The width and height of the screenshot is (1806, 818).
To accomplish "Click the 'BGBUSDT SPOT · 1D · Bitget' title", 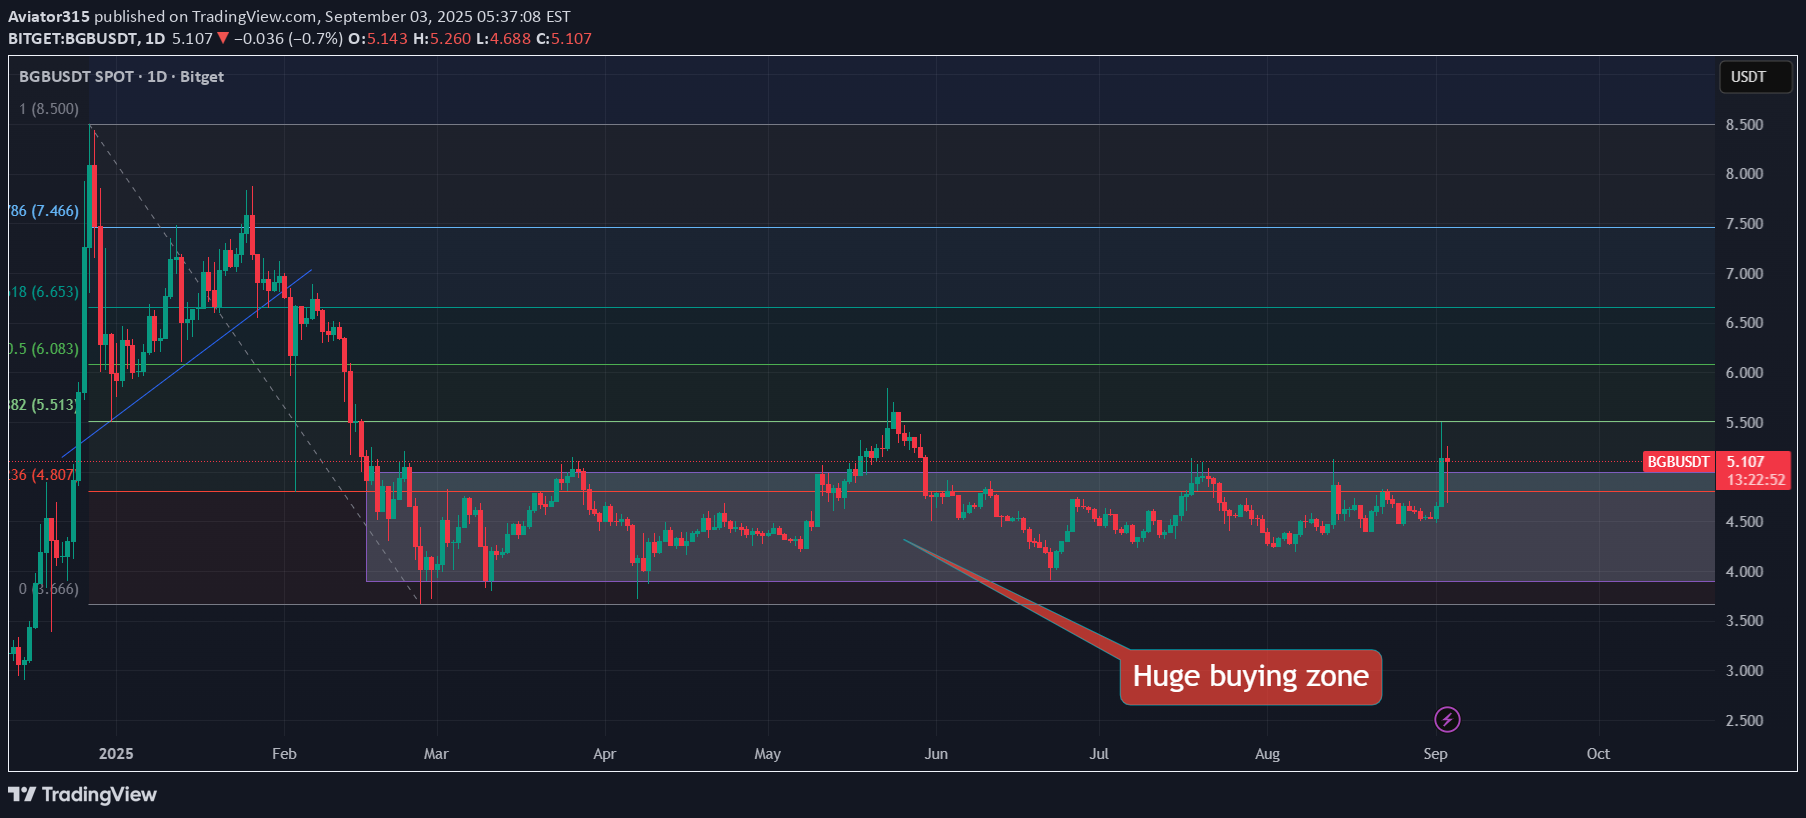I will tap(121, 77).
